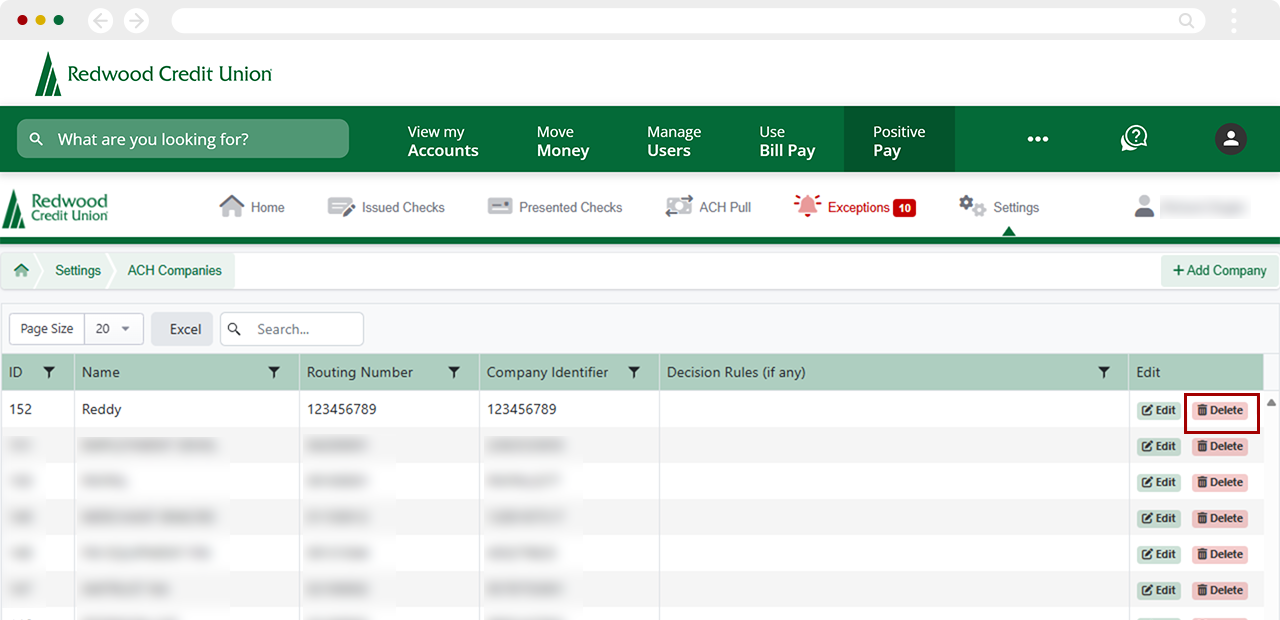1280x620 pixels.
Task: Open the help chat bubble icon
Action: [x=1134, y=138]
